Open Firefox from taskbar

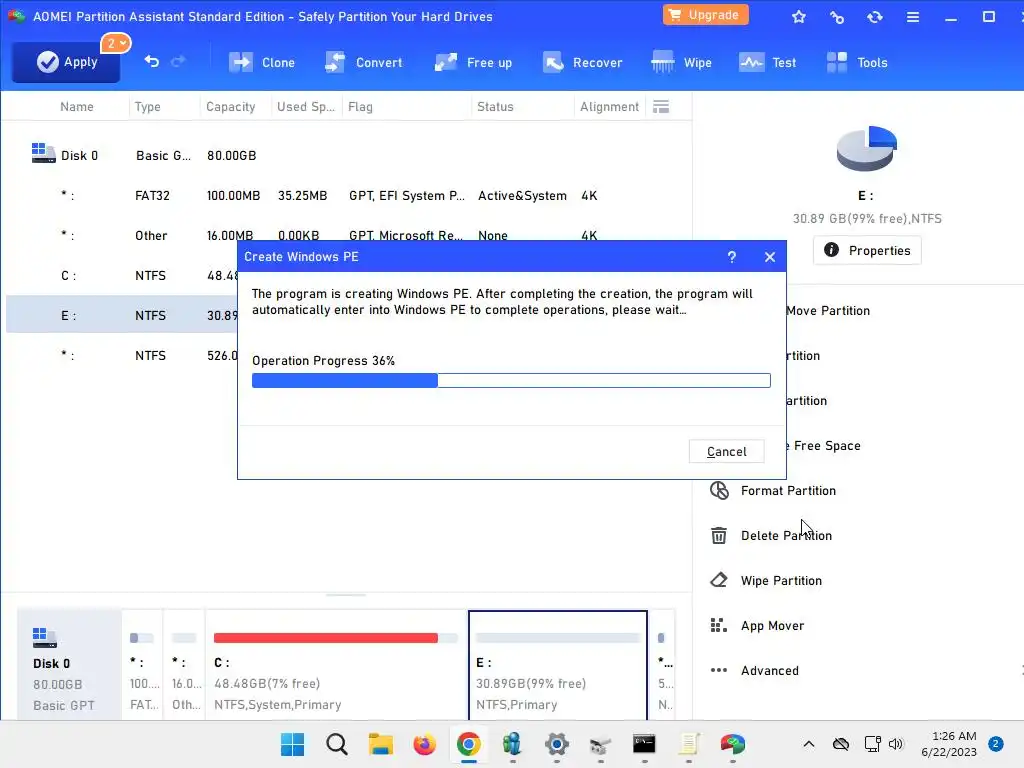(424, 744)
